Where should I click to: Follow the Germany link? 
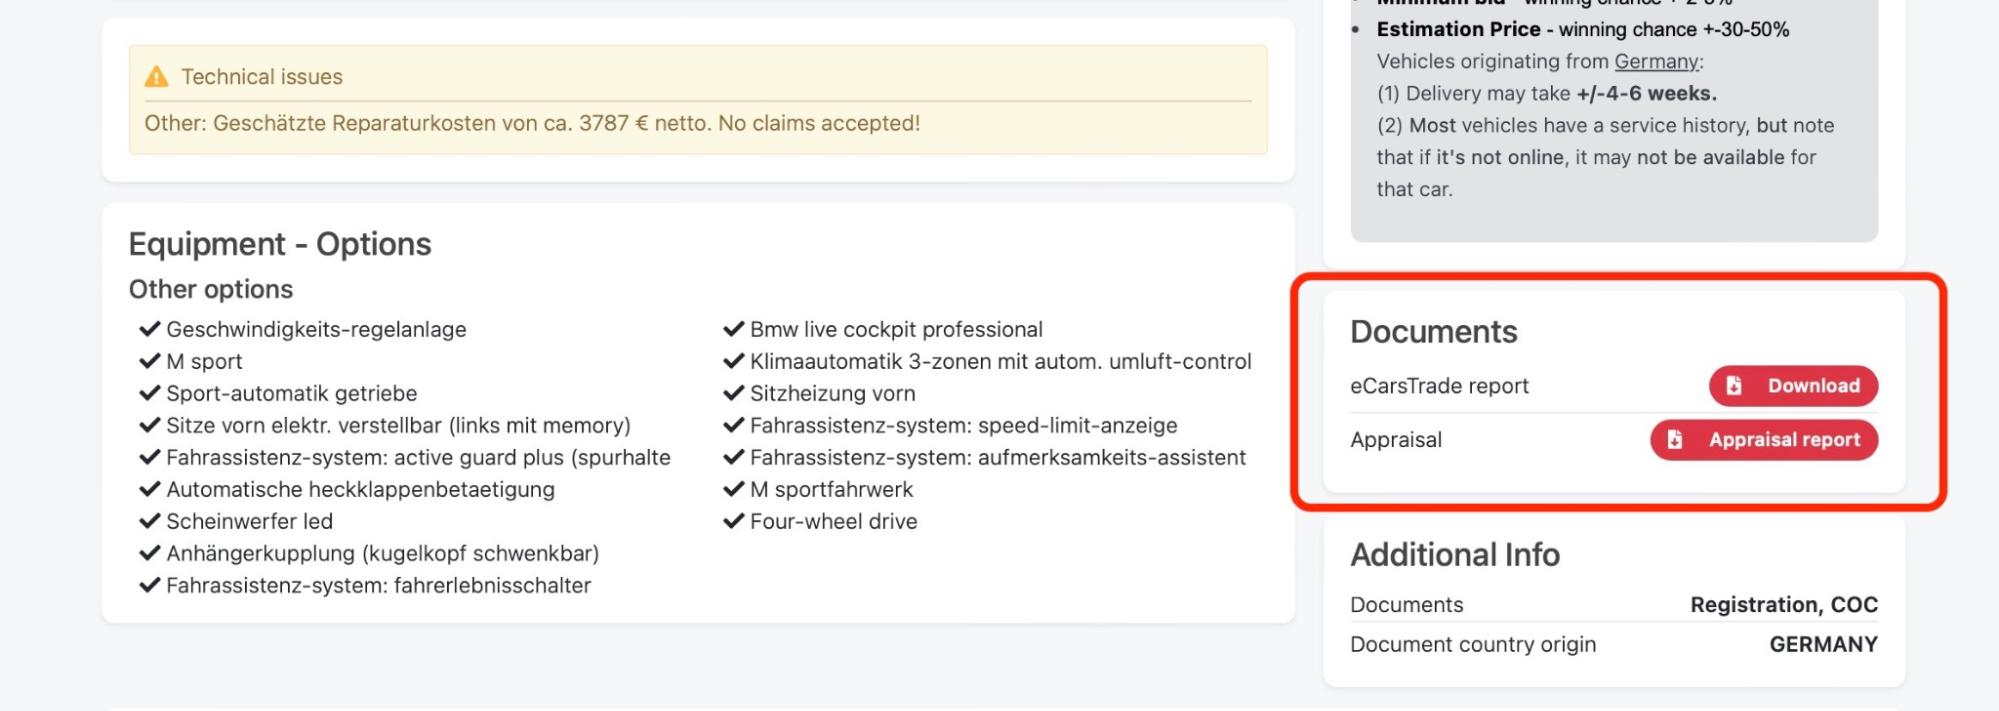tap(1656, 62)
